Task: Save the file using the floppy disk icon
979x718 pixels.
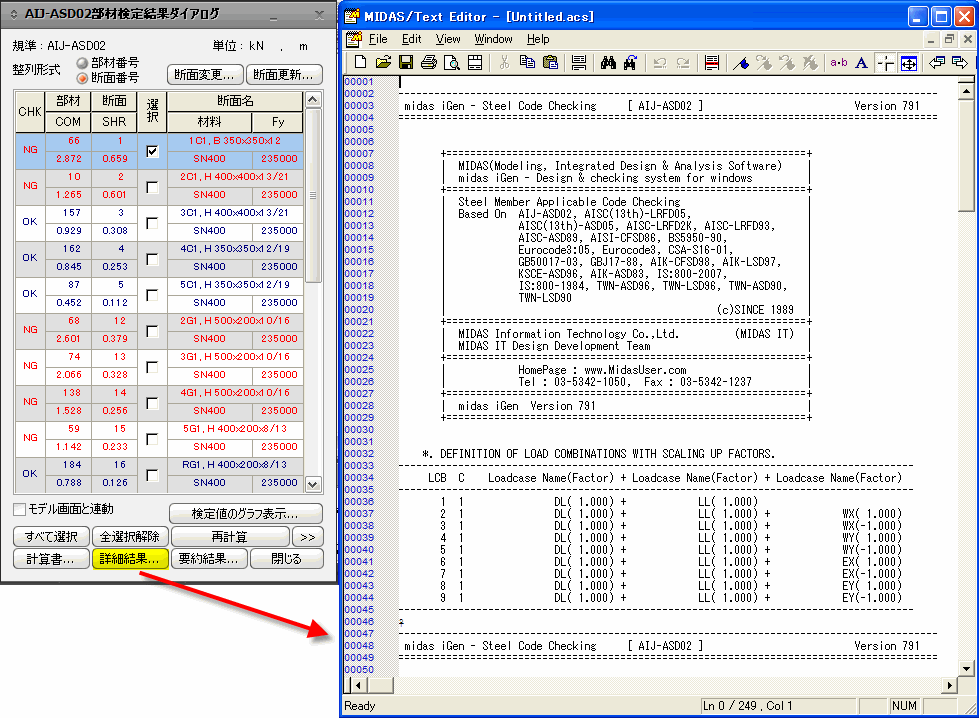Action: coord(406,62)
